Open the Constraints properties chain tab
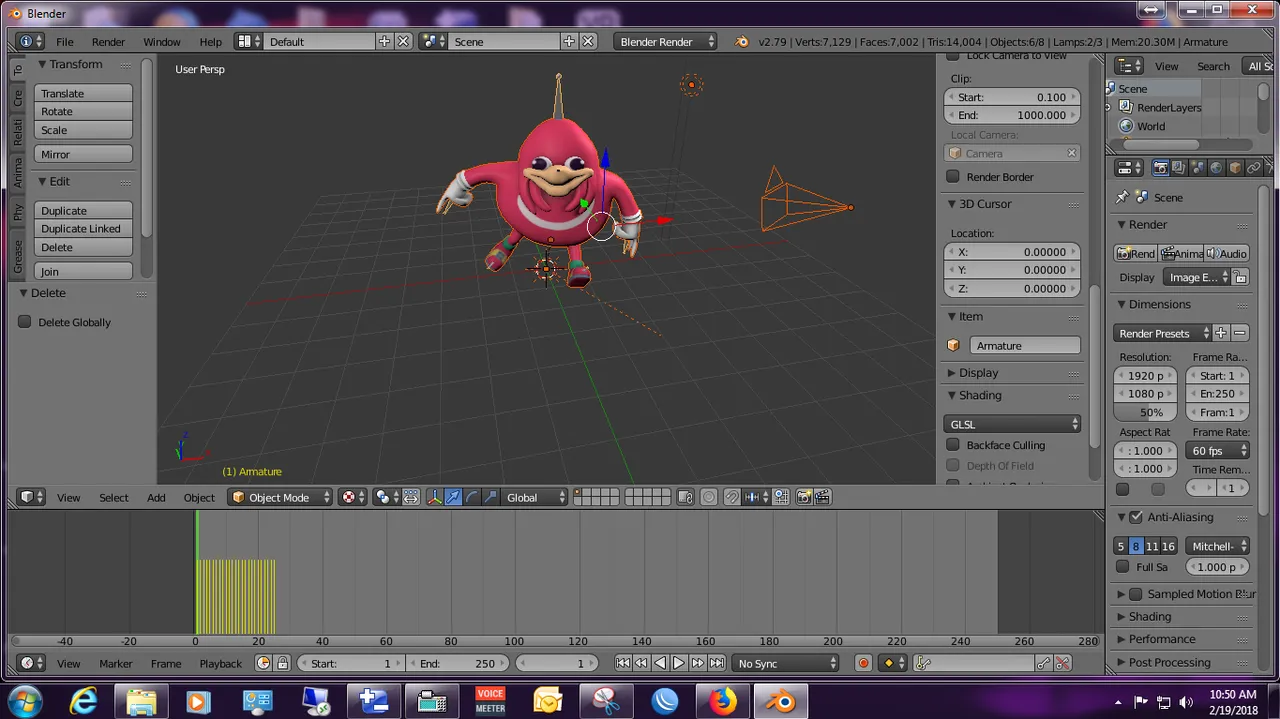 1254,168
